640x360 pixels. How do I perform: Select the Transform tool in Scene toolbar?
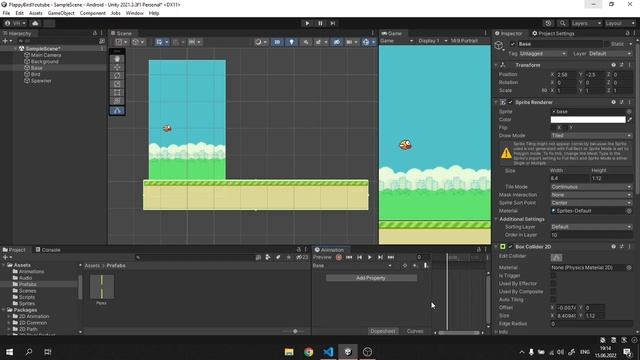pyautogui.click(x=117, y=101)
